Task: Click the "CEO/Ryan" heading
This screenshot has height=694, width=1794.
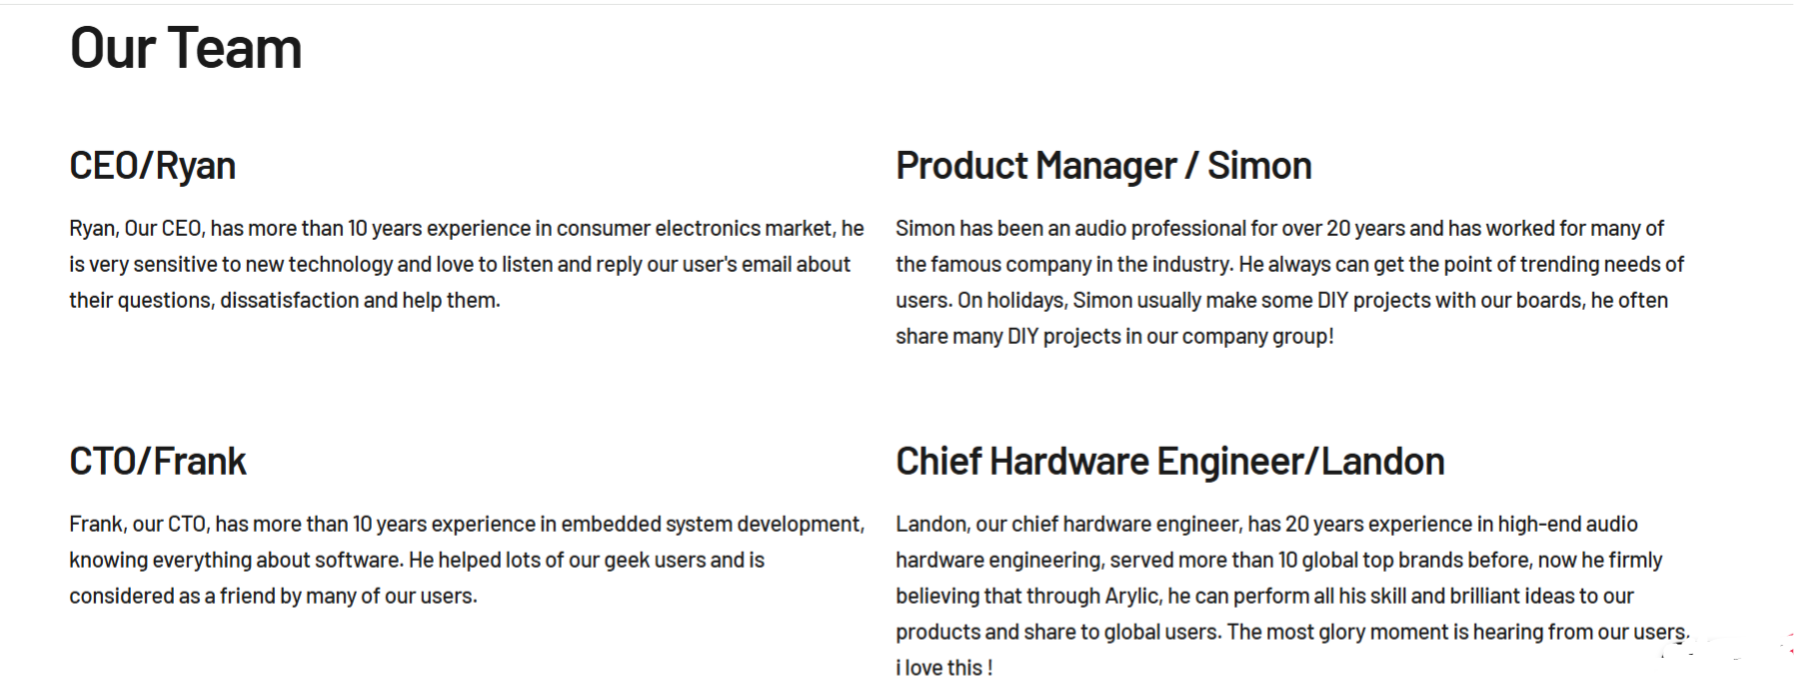Action: tap(152, 165)
